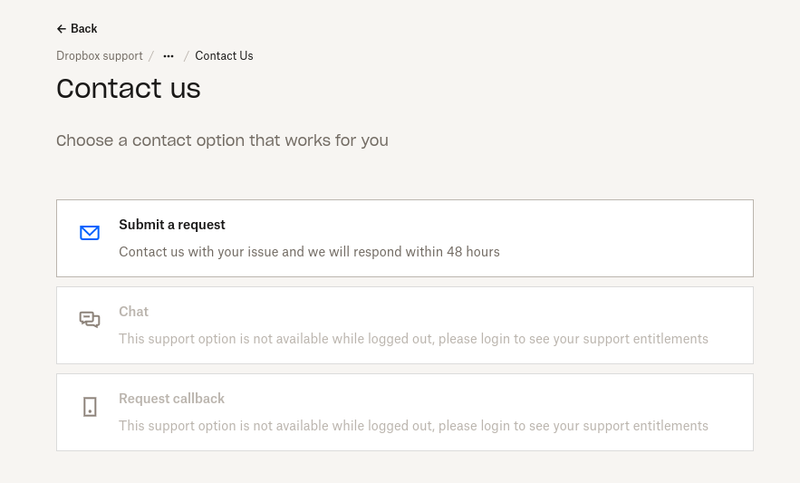Click the Chat unavailable description text
Viewport: 800px width, 483px height.
click(x=413, y=339)
